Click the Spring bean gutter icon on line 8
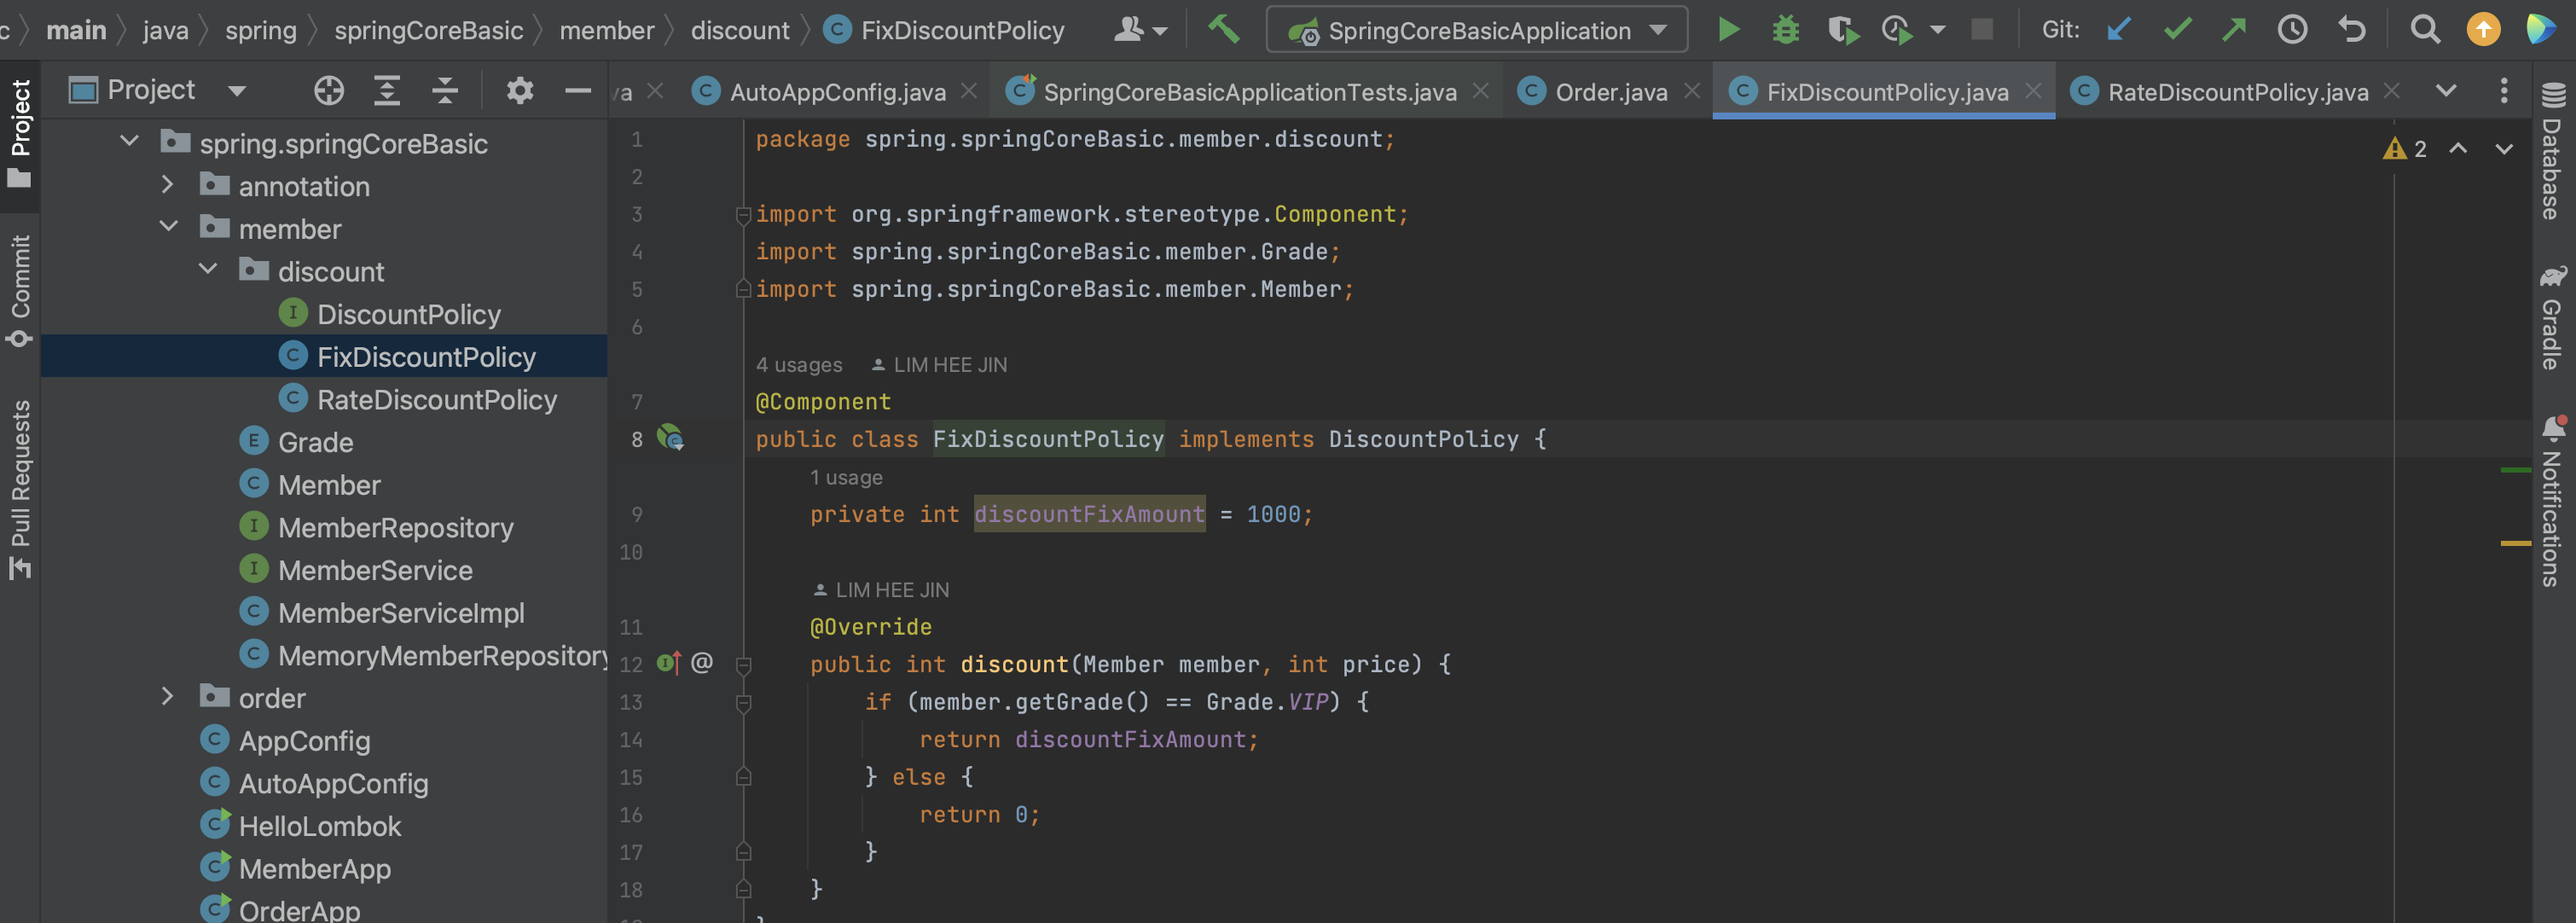Viewport: 2576px width, 923px height. pos(670,438)
